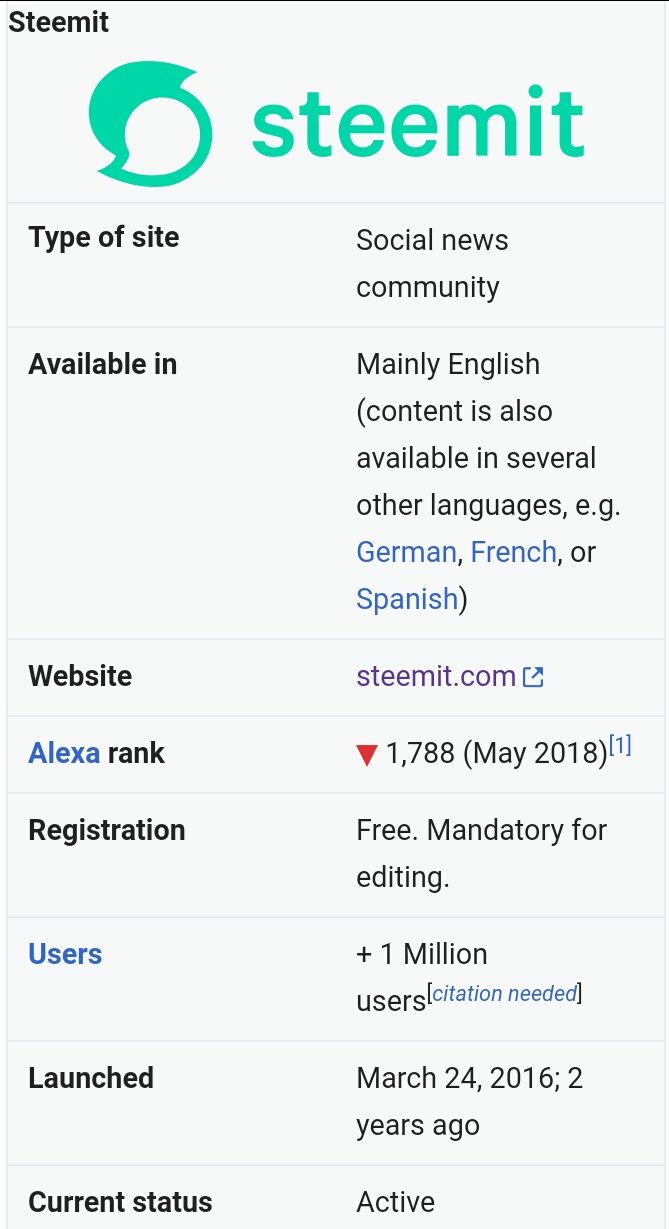Click the red down-triangle Alexa rank indicator
The width and height of the screenshot is (669, 1229).
coord(367,755)
